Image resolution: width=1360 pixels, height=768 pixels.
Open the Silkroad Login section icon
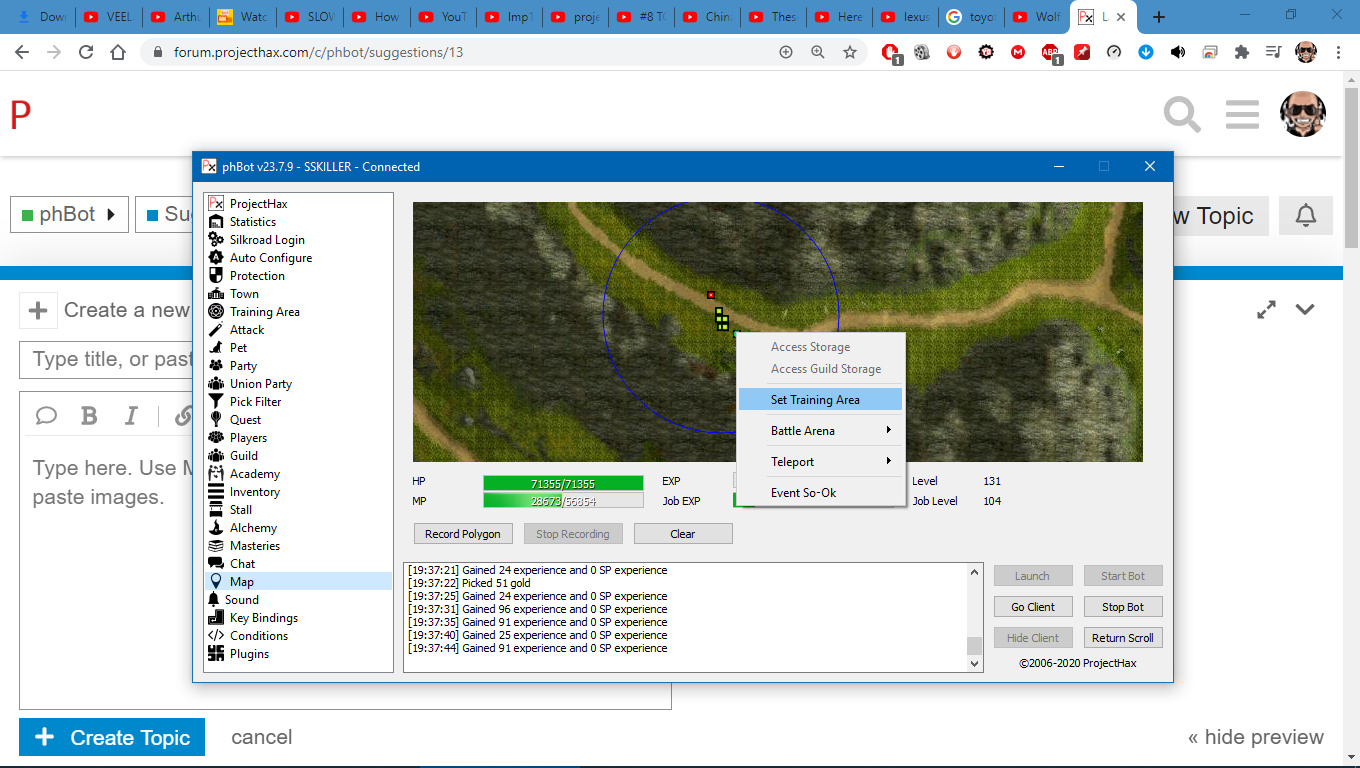(x=215, y=240)
